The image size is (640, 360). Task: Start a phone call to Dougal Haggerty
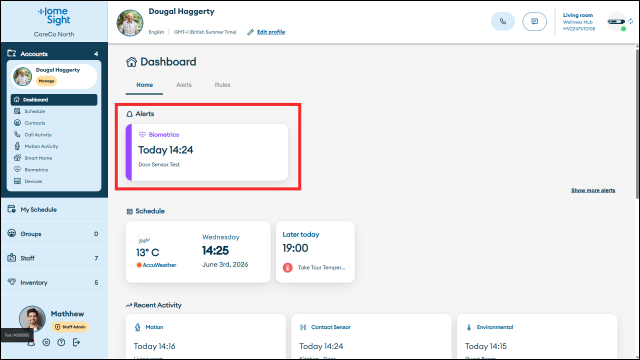pyautogui.click(x=503, y=21)
